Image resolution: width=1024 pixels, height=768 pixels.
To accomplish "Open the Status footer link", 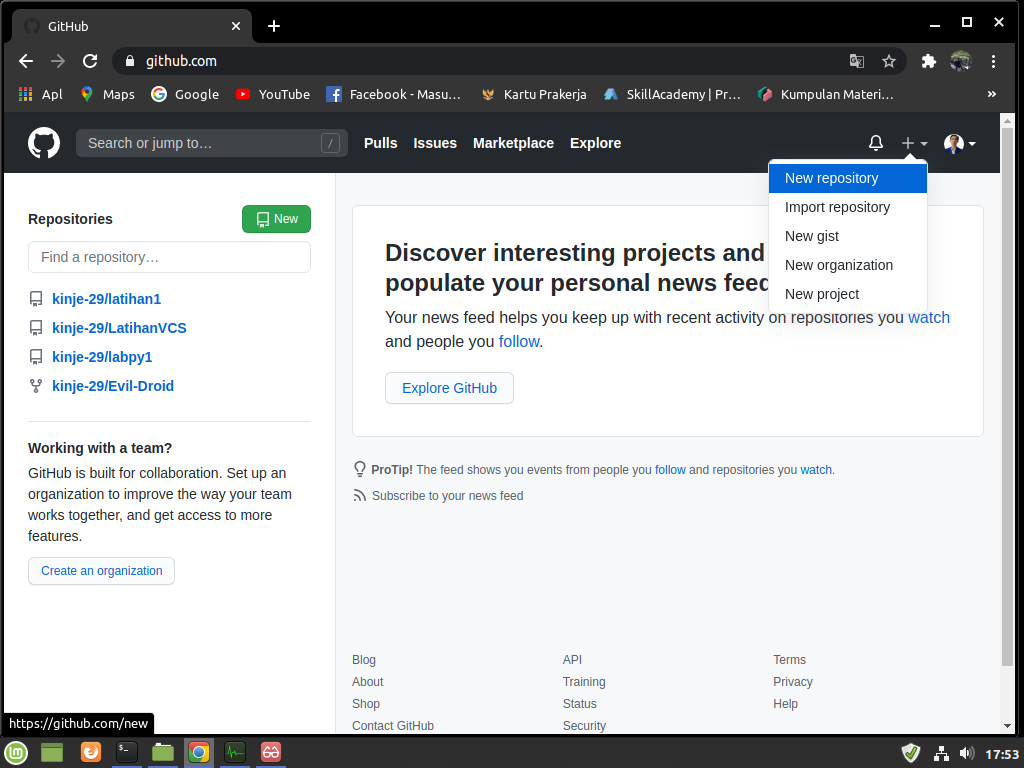I will click(579, 704).
